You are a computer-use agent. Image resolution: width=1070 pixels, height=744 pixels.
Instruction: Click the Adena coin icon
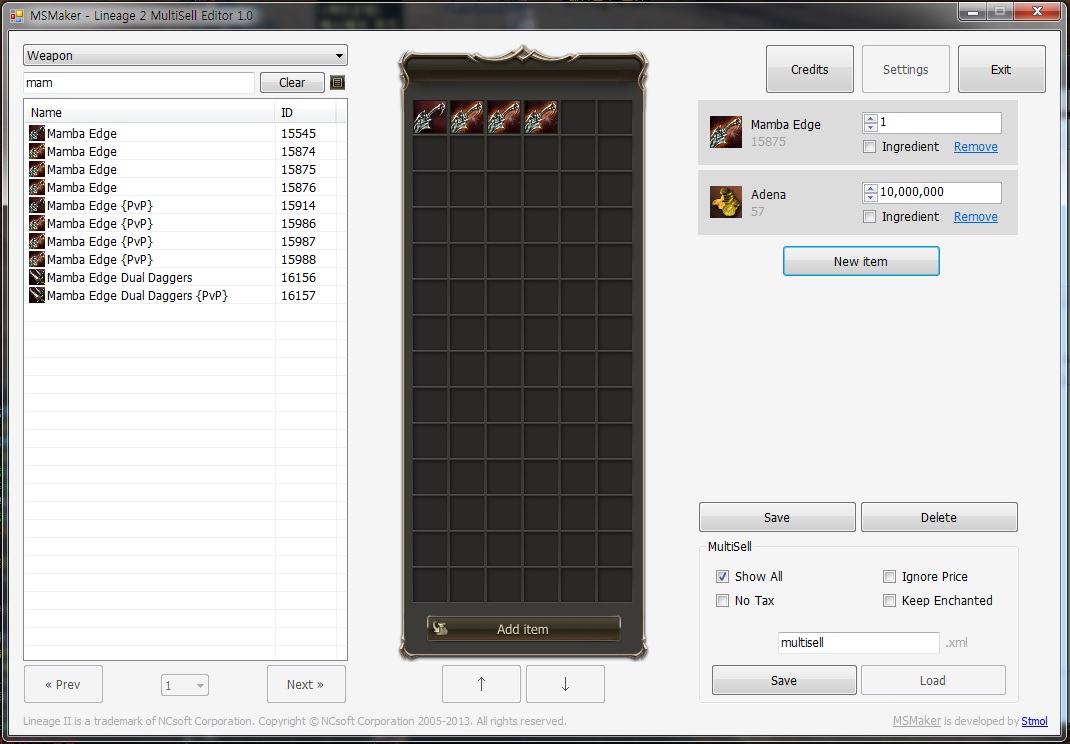(x=725, y=202)
